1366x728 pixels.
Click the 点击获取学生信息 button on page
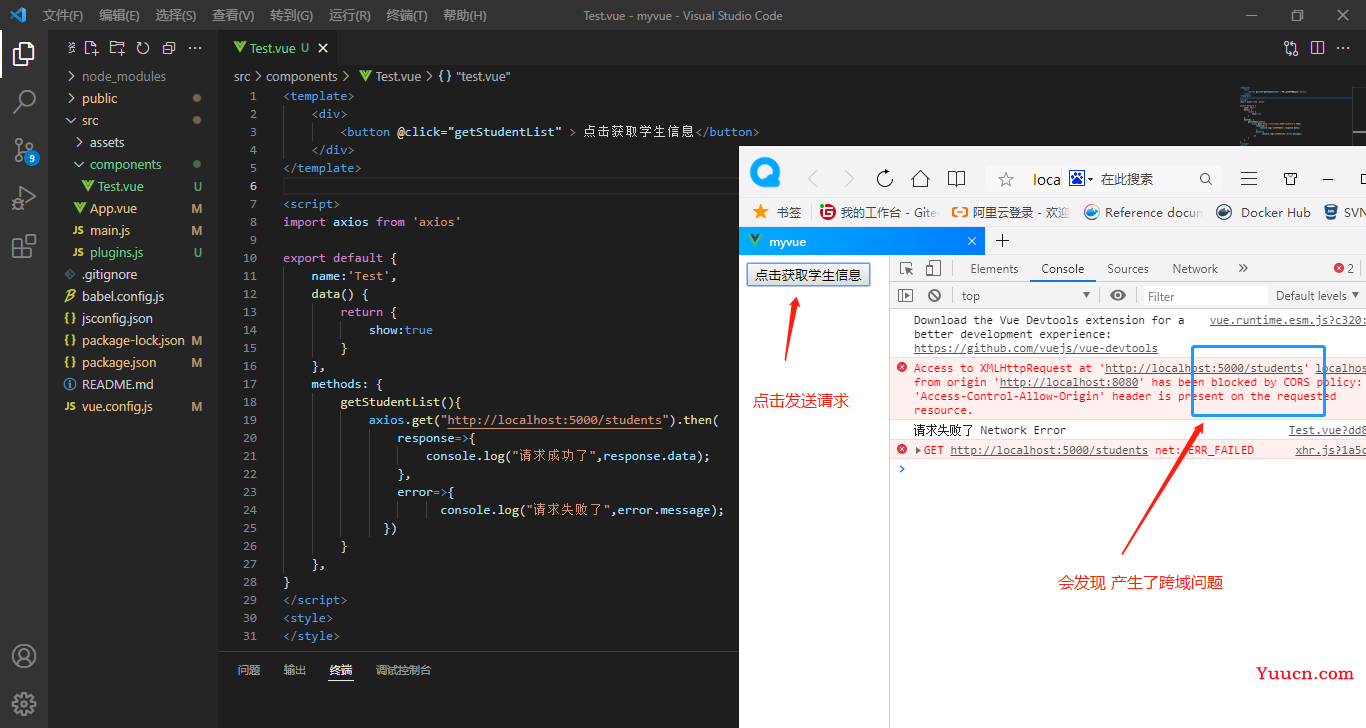tap(808, 275)
